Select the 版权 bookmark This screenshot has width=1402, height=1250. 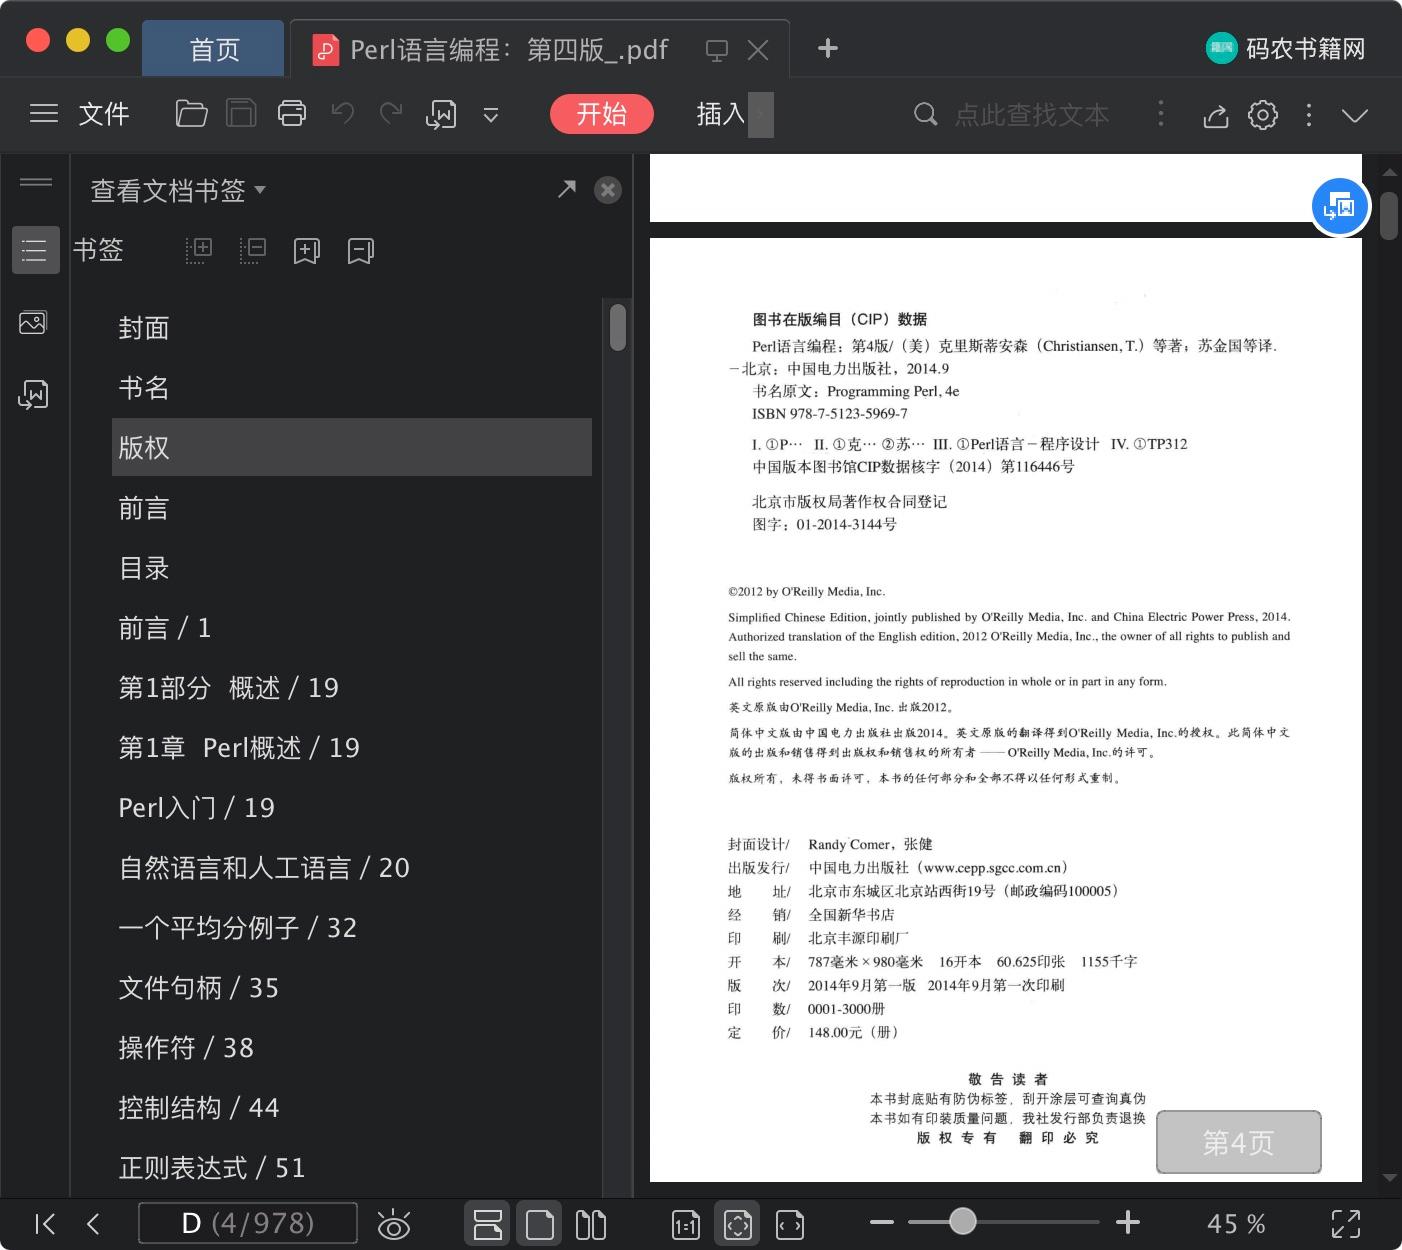coord(351,447)
